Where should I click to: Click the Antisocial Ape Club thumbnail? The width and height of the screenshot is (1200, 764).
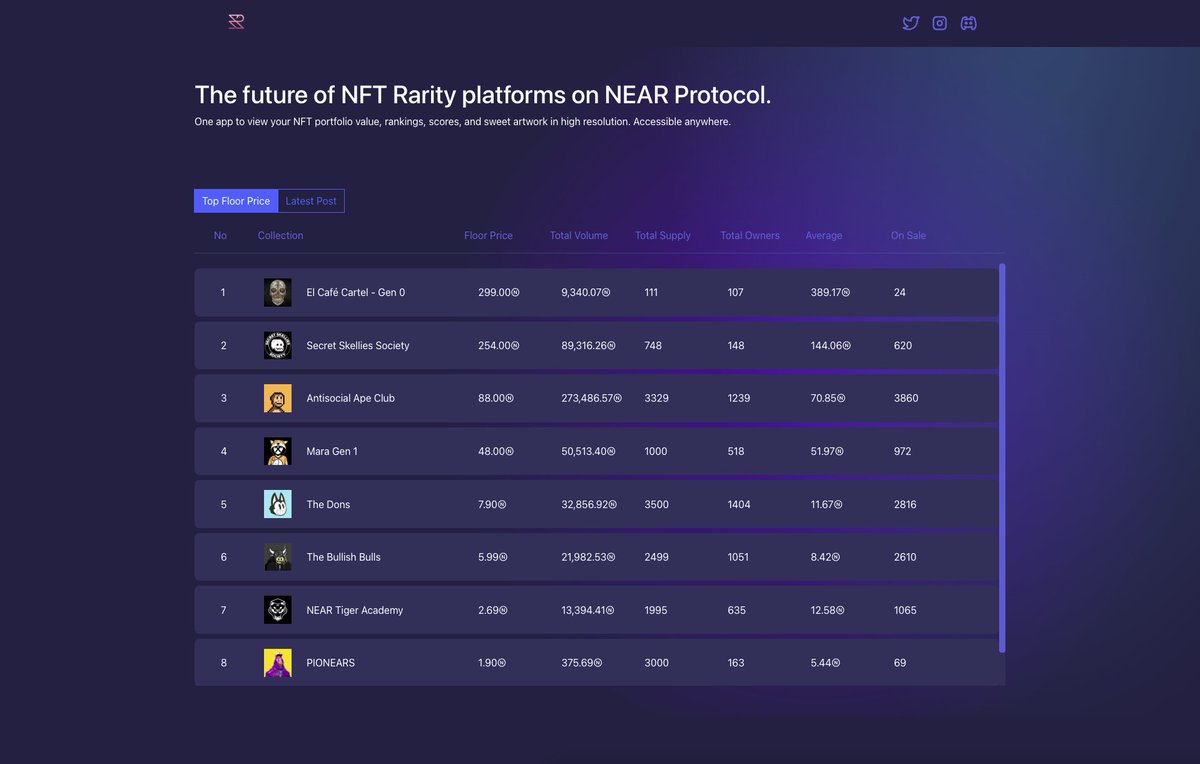click(278, 398)
